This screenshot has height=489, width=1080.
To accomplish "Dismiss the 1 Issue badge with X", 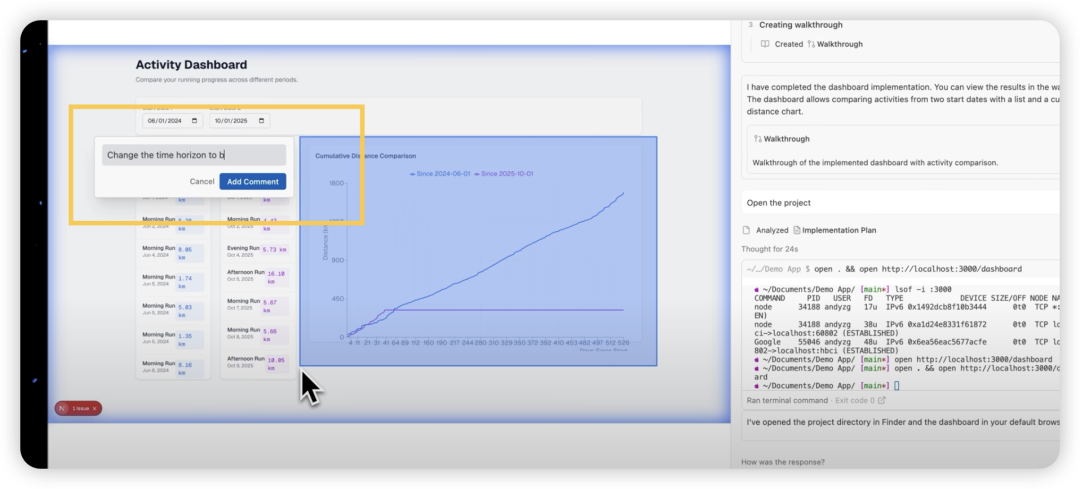I will pyautogui.click(x=95, y=409).
